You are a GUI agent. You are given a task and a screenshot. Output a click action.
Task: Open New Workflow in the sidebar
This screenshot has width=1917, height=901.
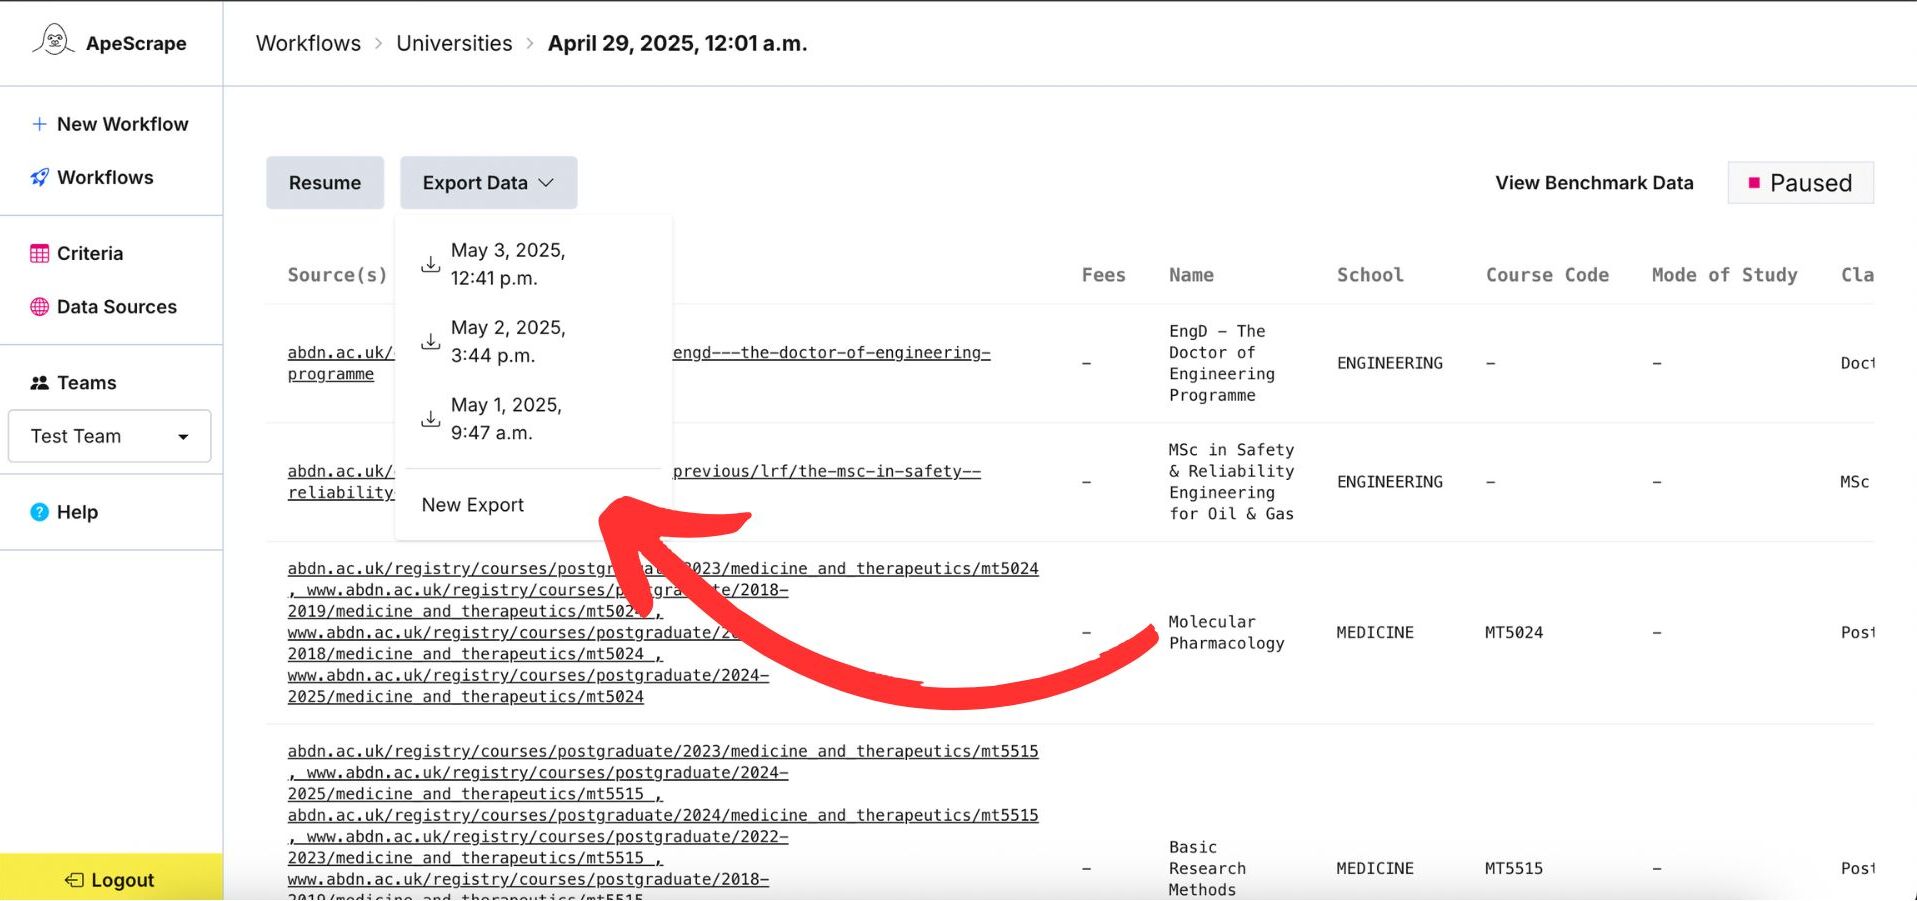(110, 124)
